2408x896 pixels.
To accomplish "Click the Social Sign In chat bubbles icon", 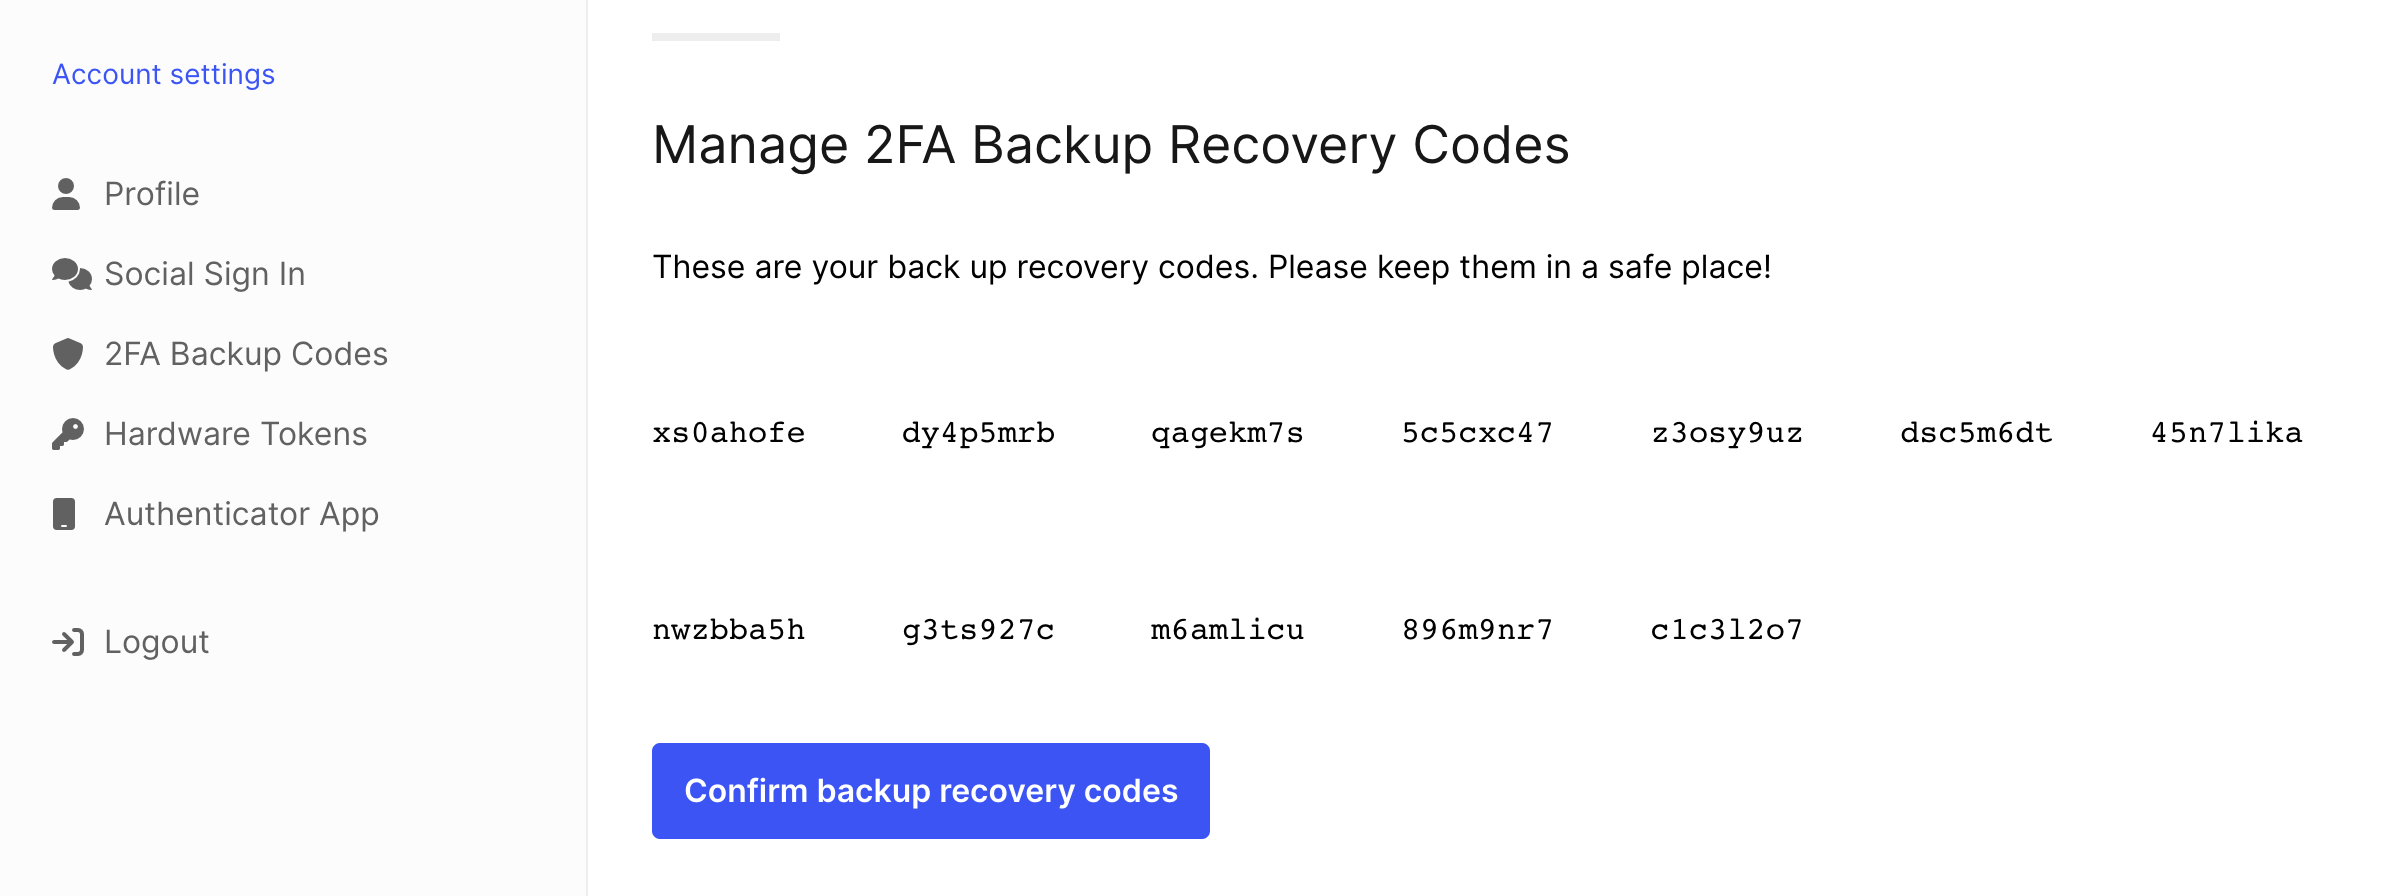I will click(68, 273).
